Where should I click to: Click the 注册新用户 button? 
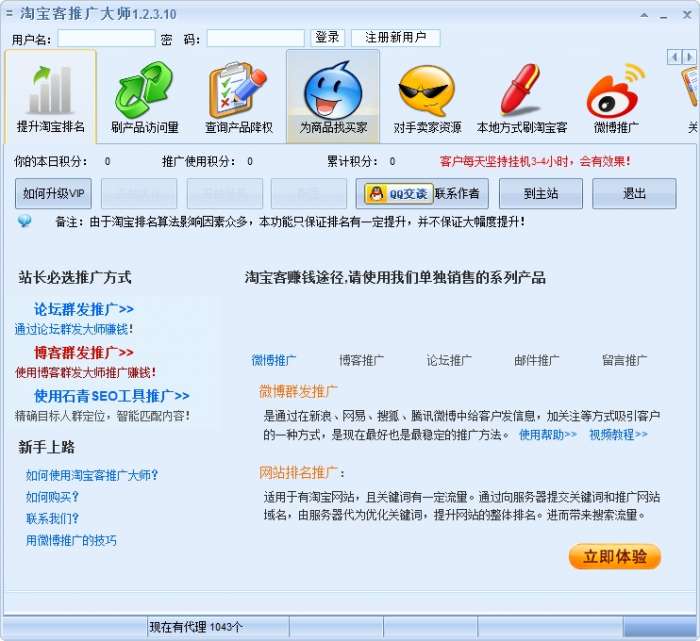click(x=396, y=37)
